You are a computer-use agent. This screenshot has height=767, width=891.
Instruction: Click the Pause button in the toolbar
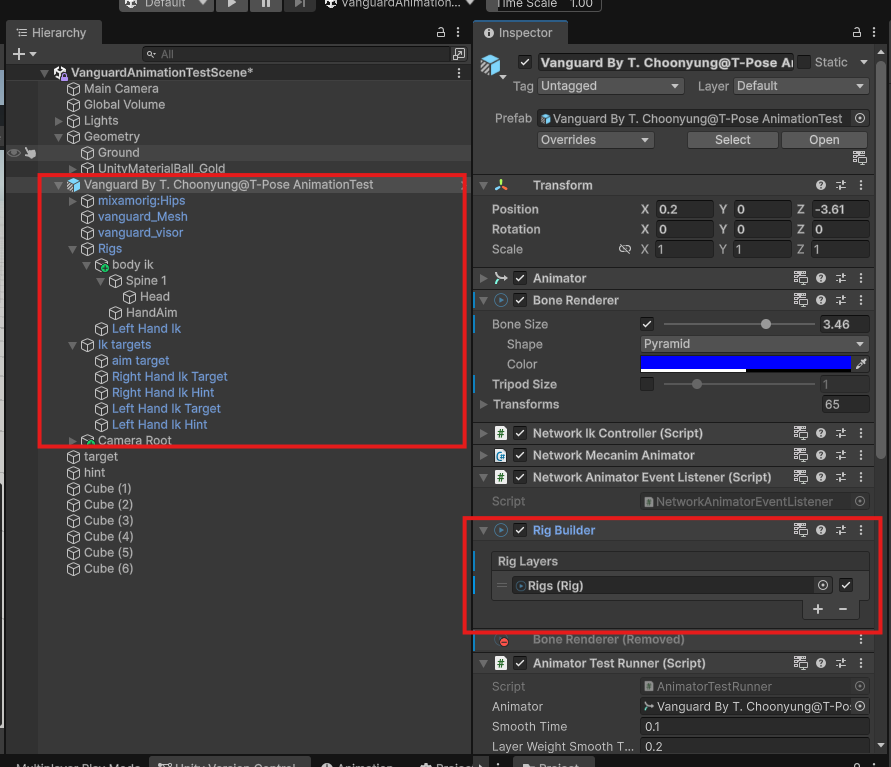pyautogui.click(x=265, y=5)
